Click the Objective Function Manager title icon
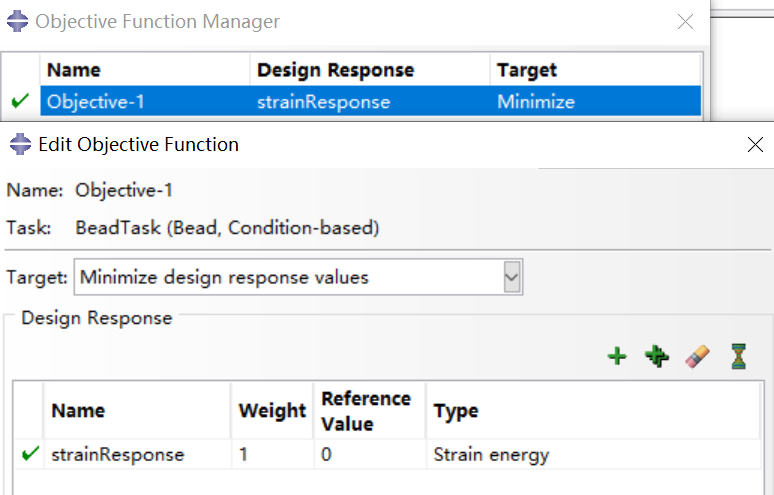This screenshot has height=495, width=774. (18, 21)
